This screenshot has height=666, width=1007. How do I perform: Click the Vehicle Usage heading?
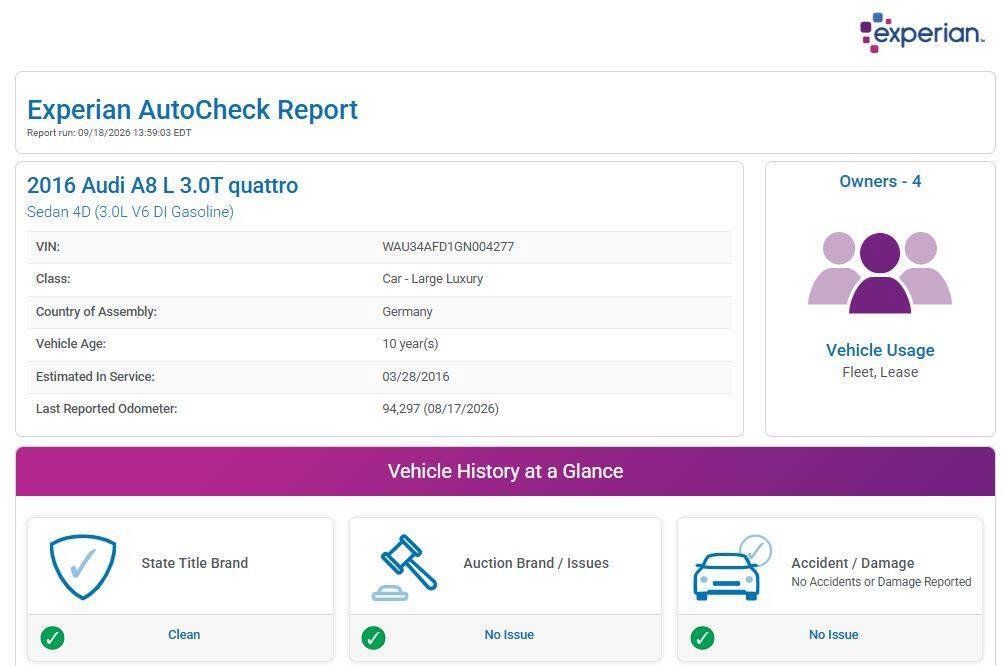coord(880,350)
